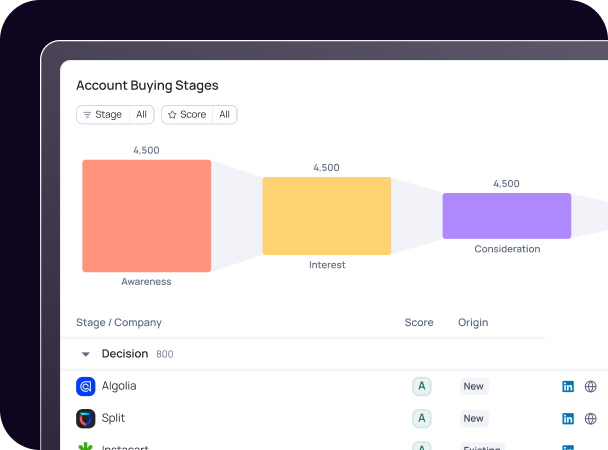Screen dimensions: 608x450
Task: Click the salmon Awareness funnel bar
Action: point(147,216)
